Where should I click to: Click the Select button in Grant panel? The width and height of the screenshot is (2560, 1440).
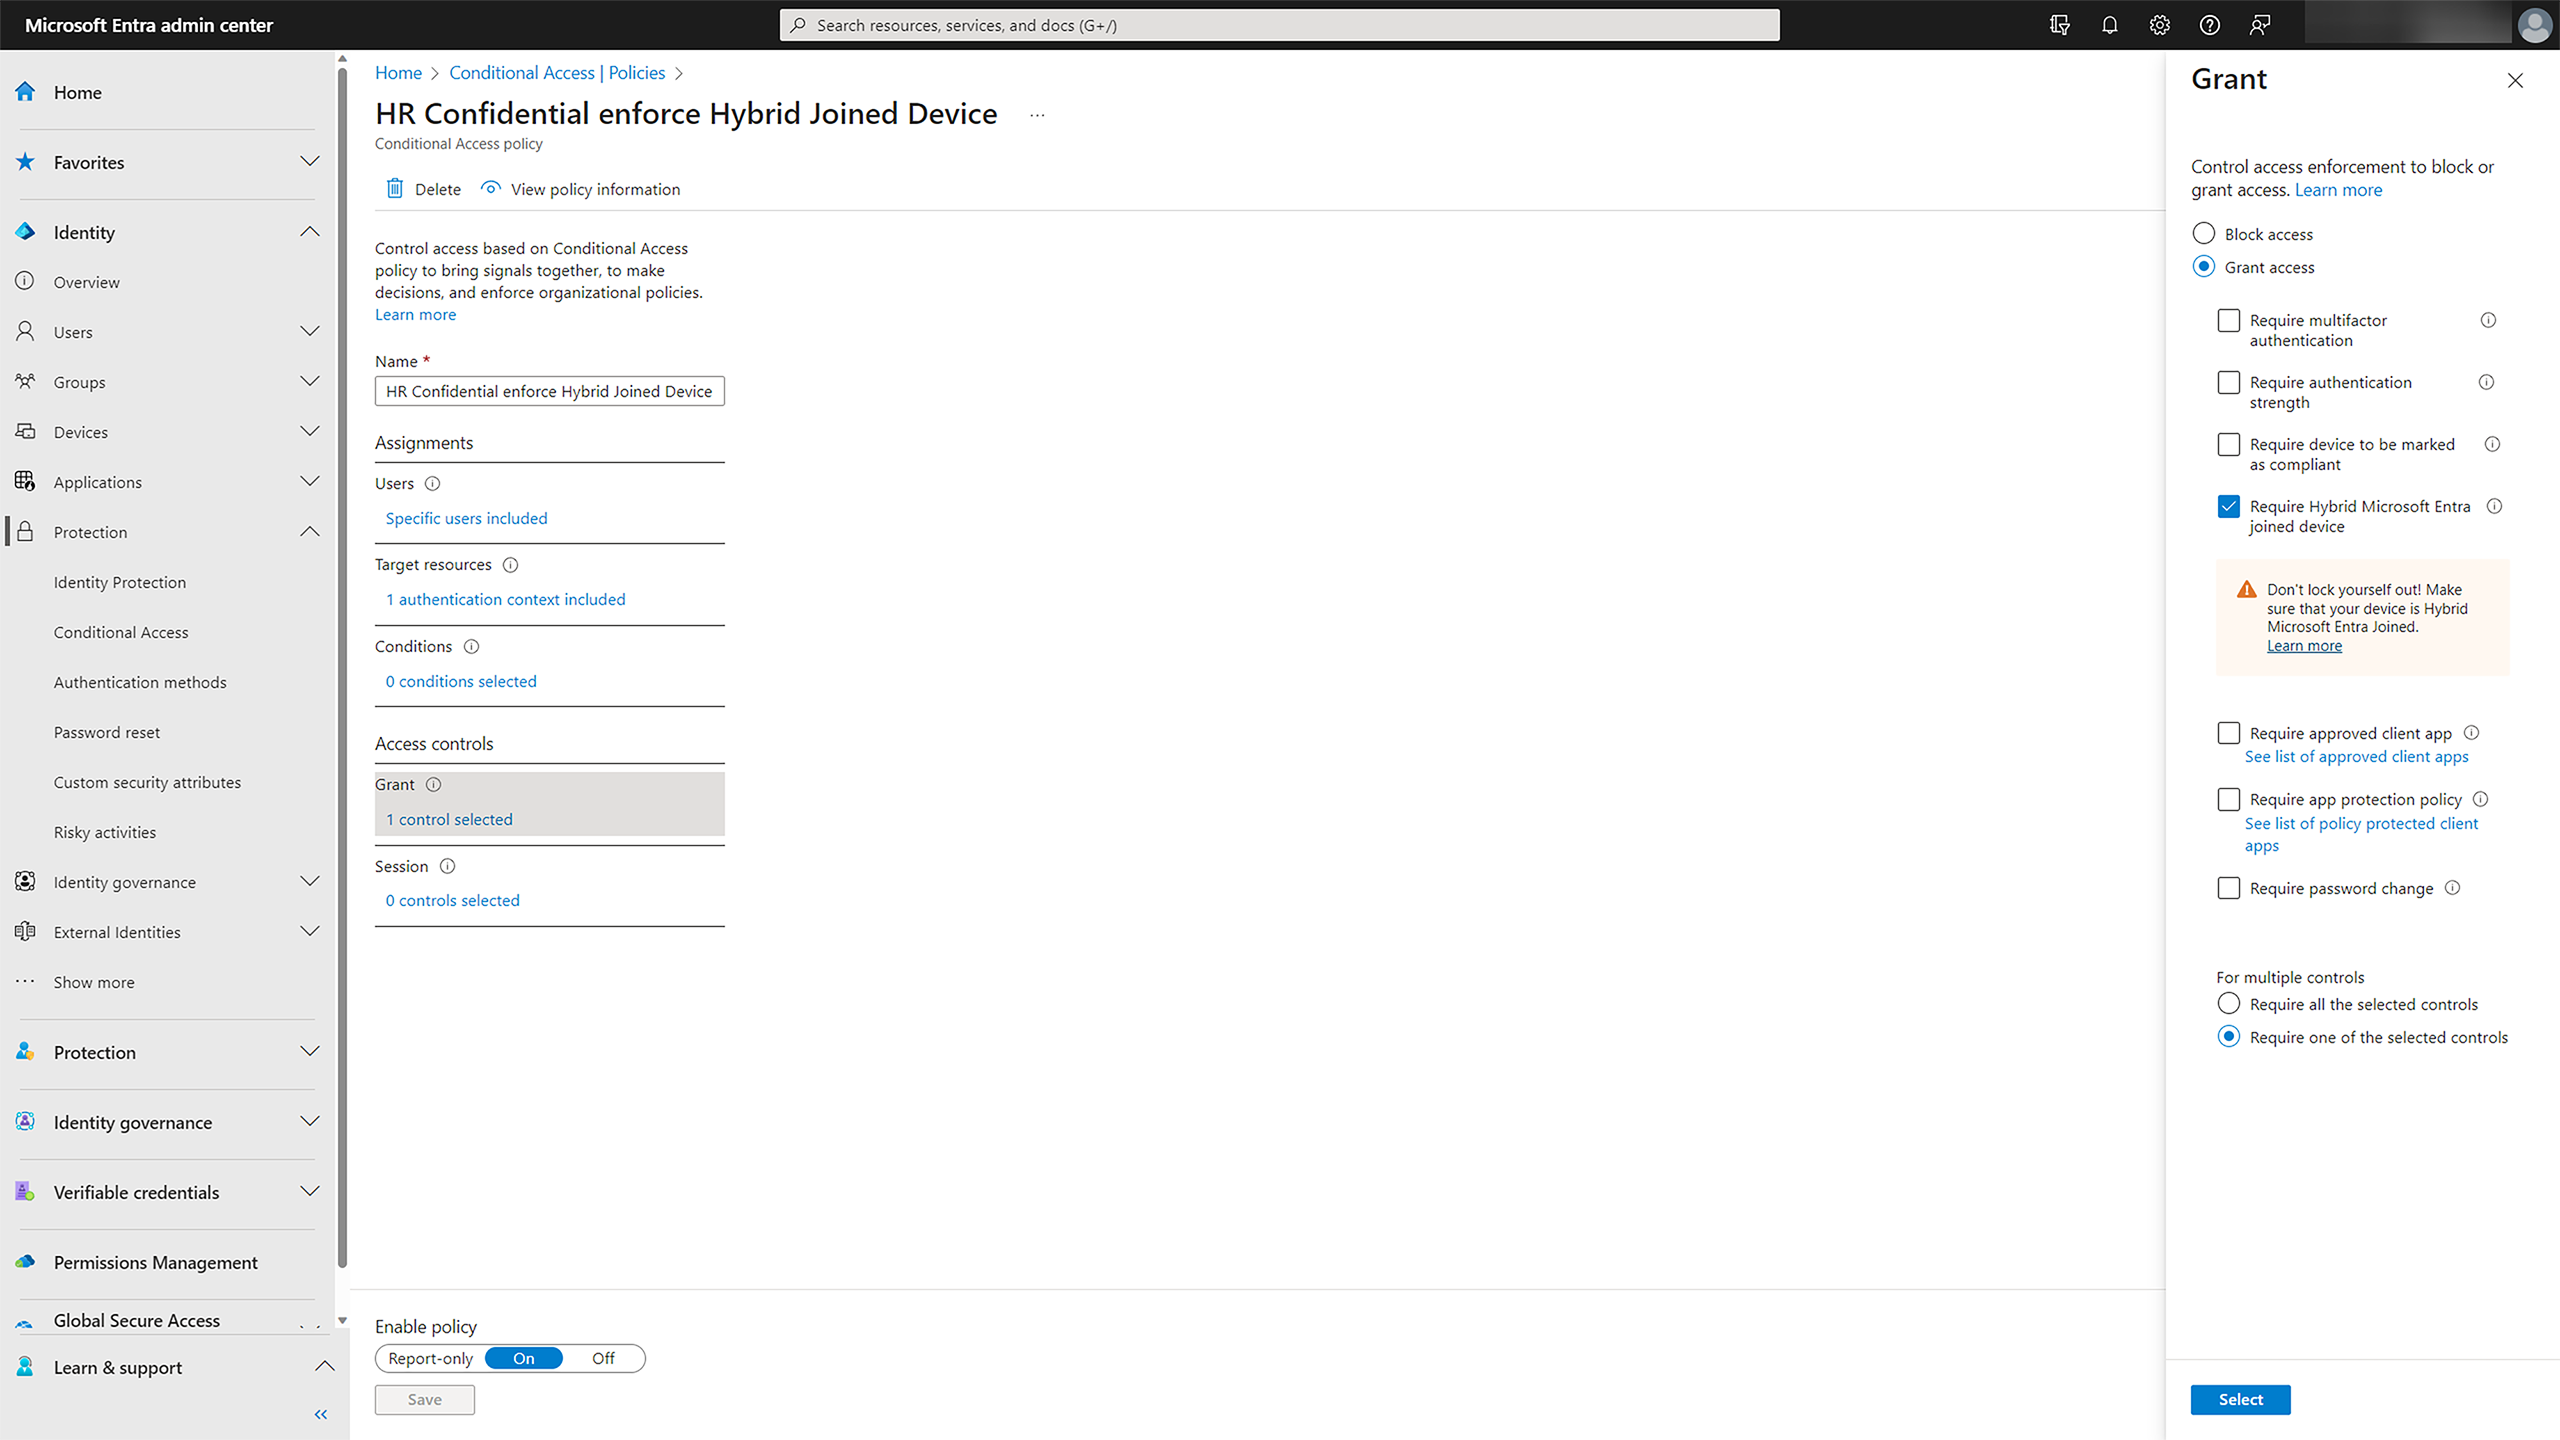[2240, 1399]
